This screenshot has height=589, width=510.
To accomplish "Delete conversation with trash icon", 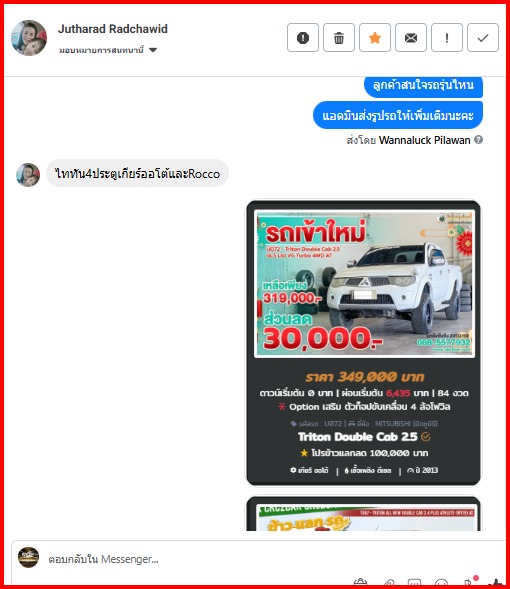I will 339,38.
